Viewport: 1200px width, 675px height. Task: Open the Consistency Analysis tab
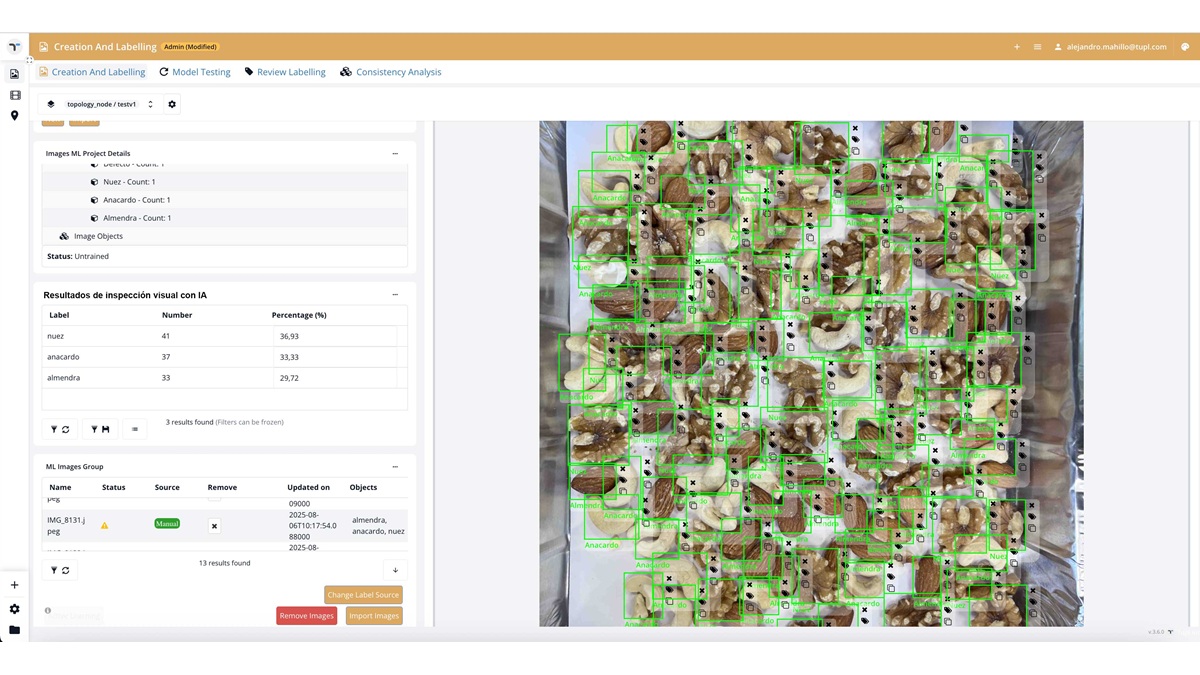(x=390, y=72)
